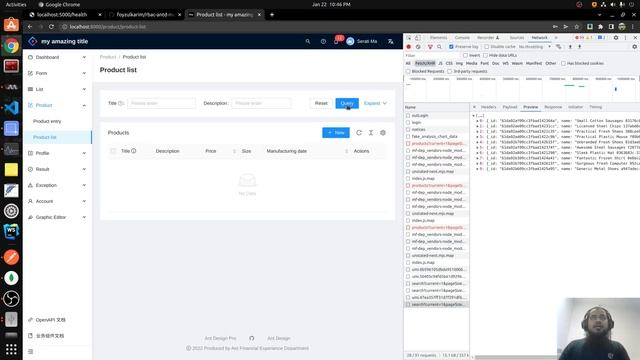Click the DevTools inspect element picker icon
This screenshot has height=360, width=640.
(x=409, y=38)
